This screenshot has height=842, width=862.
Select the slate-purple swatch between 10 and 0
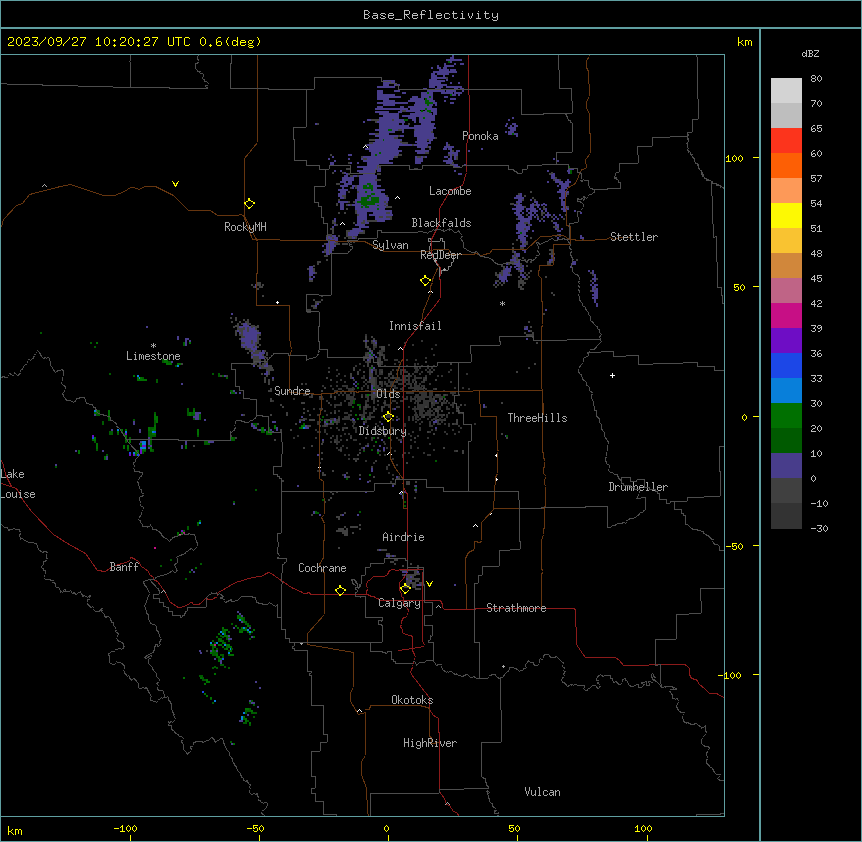[x=786, y=466]
